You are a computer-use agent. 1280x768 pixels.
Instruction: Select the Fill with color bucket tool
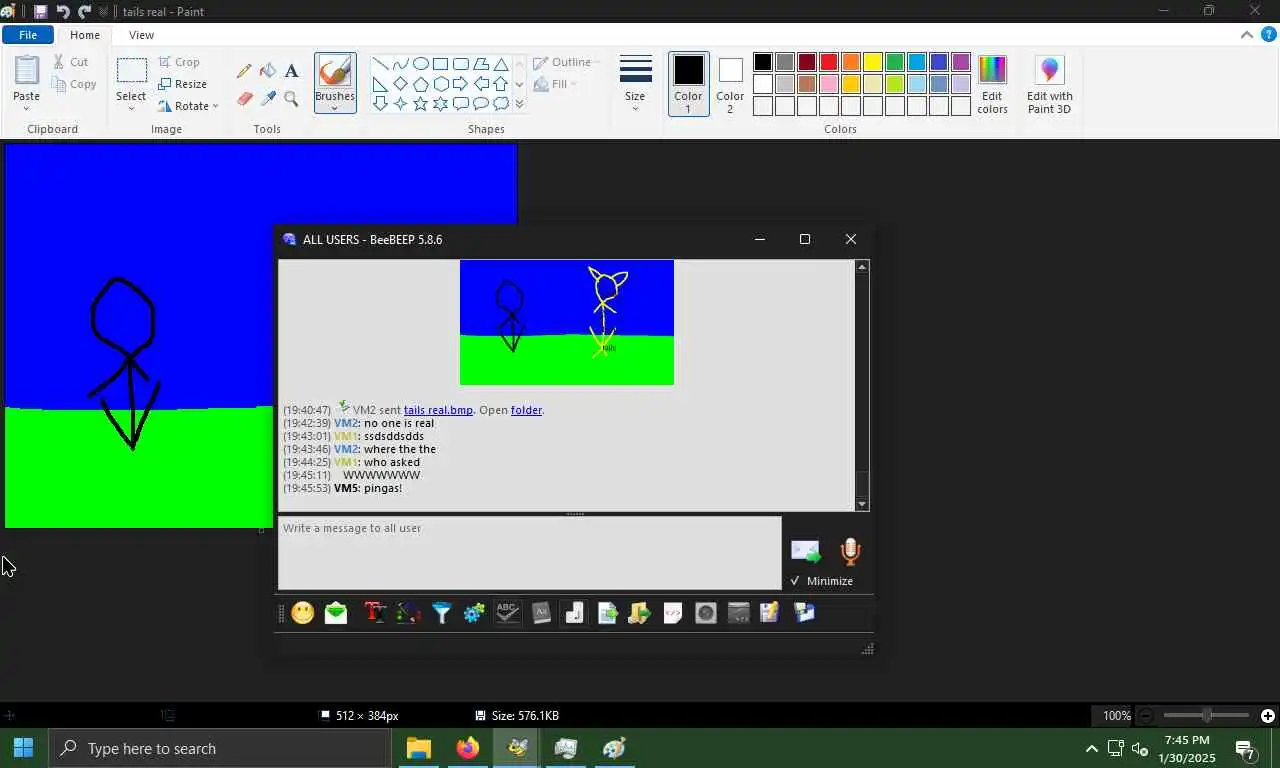tap(268, 71)
